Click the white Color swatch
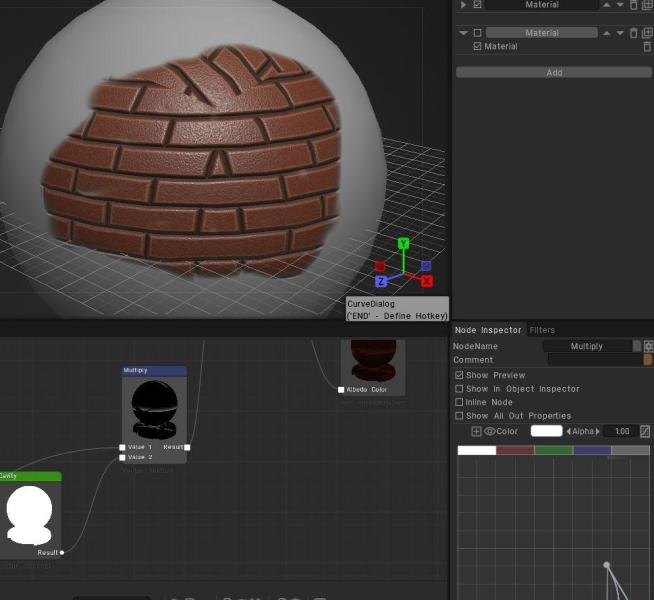The width and height of the screenshot is (654, 600). click(x=546, y=431)
